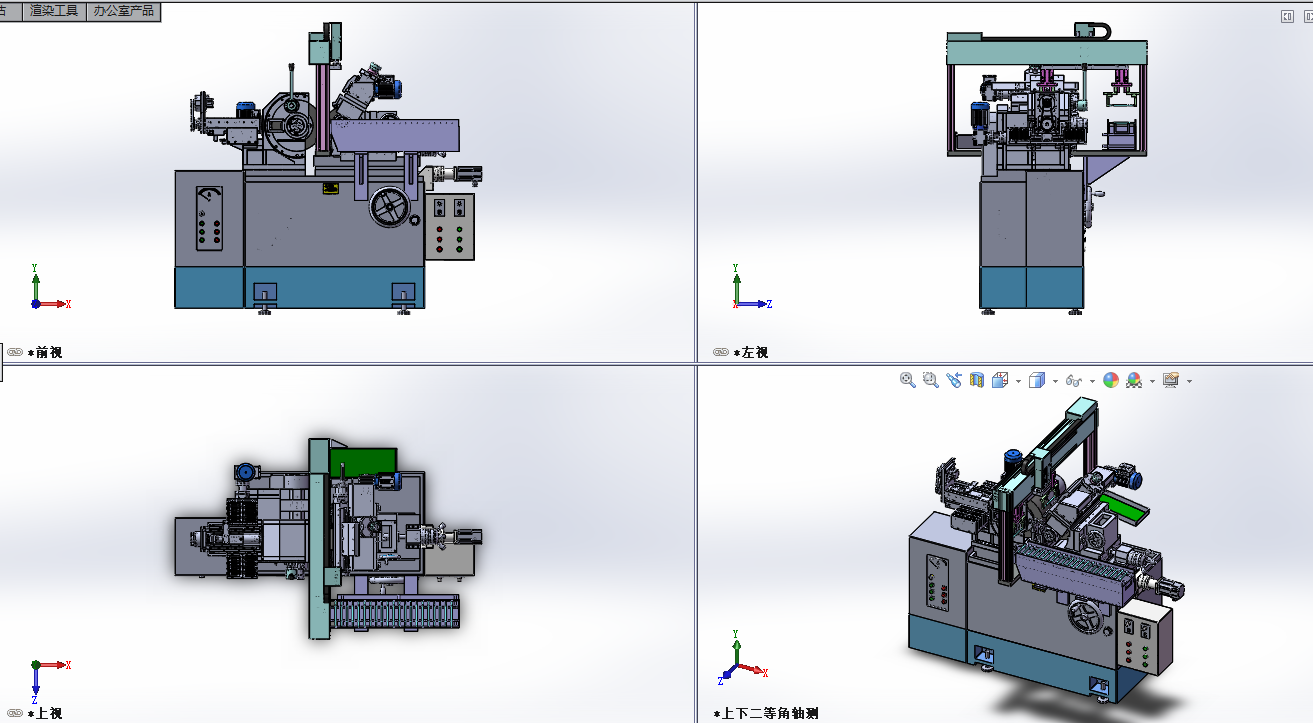Click the Previous View icon
Screen dimensions: 1313x723
[954, 380]
